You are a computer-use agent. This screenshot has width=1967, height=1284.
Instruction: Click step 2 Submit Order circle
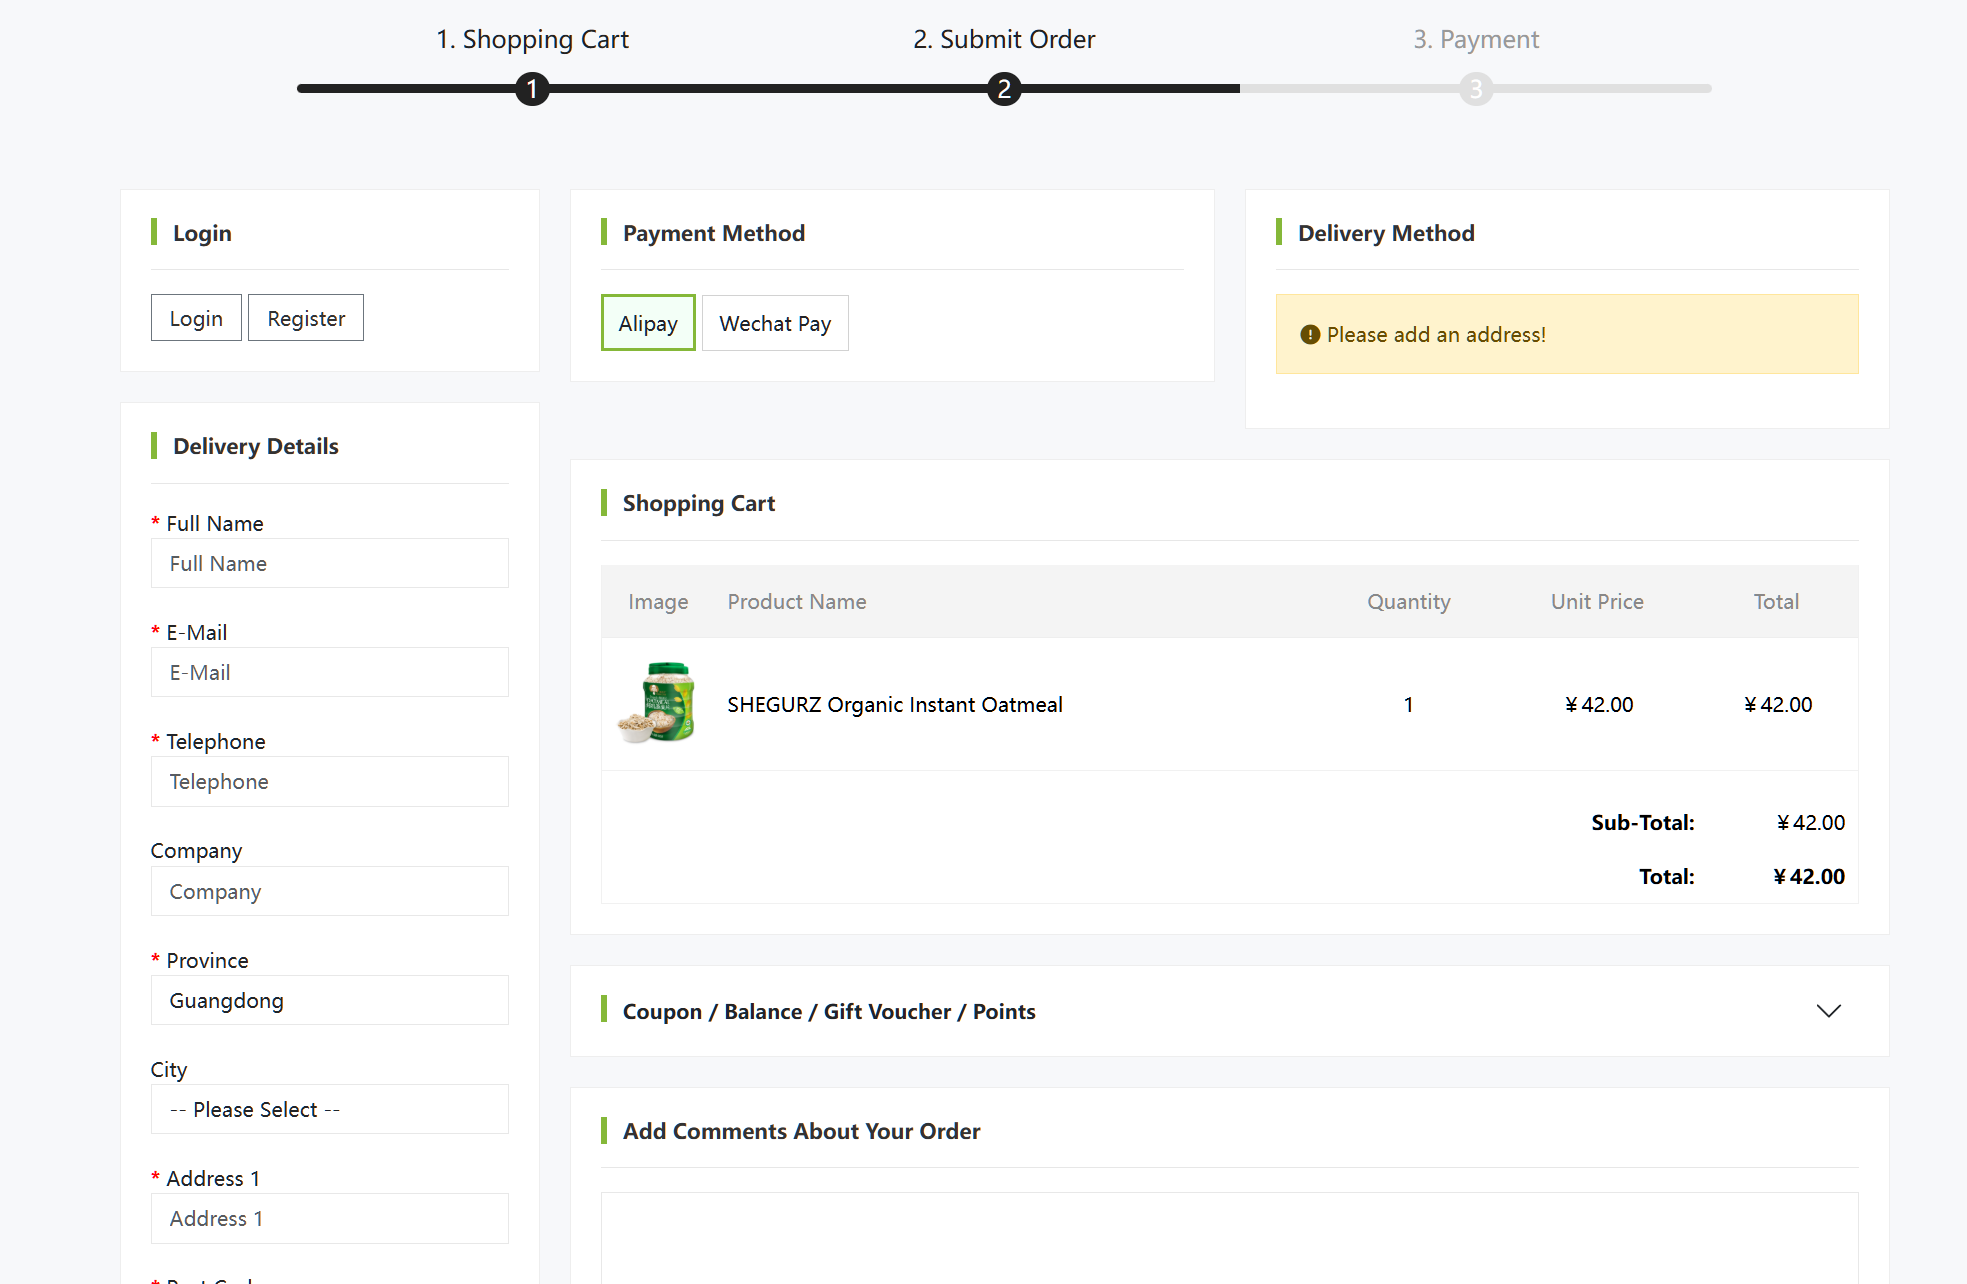[1003, 89]
